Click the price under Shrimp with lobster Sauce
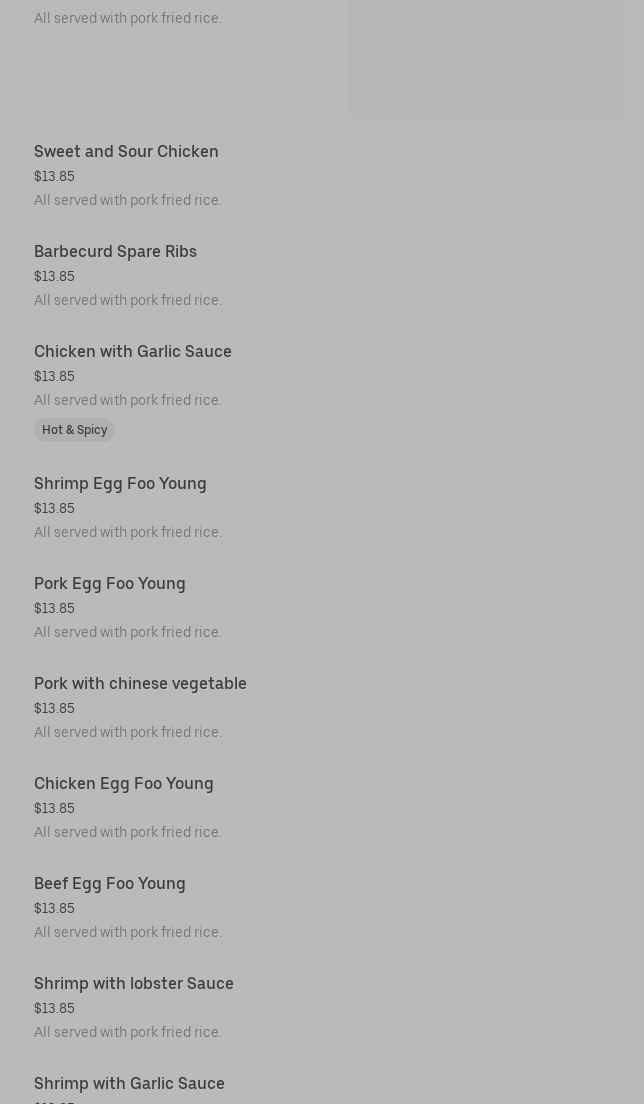The height and width of the screenshot is (1104, 644). 54,1009
